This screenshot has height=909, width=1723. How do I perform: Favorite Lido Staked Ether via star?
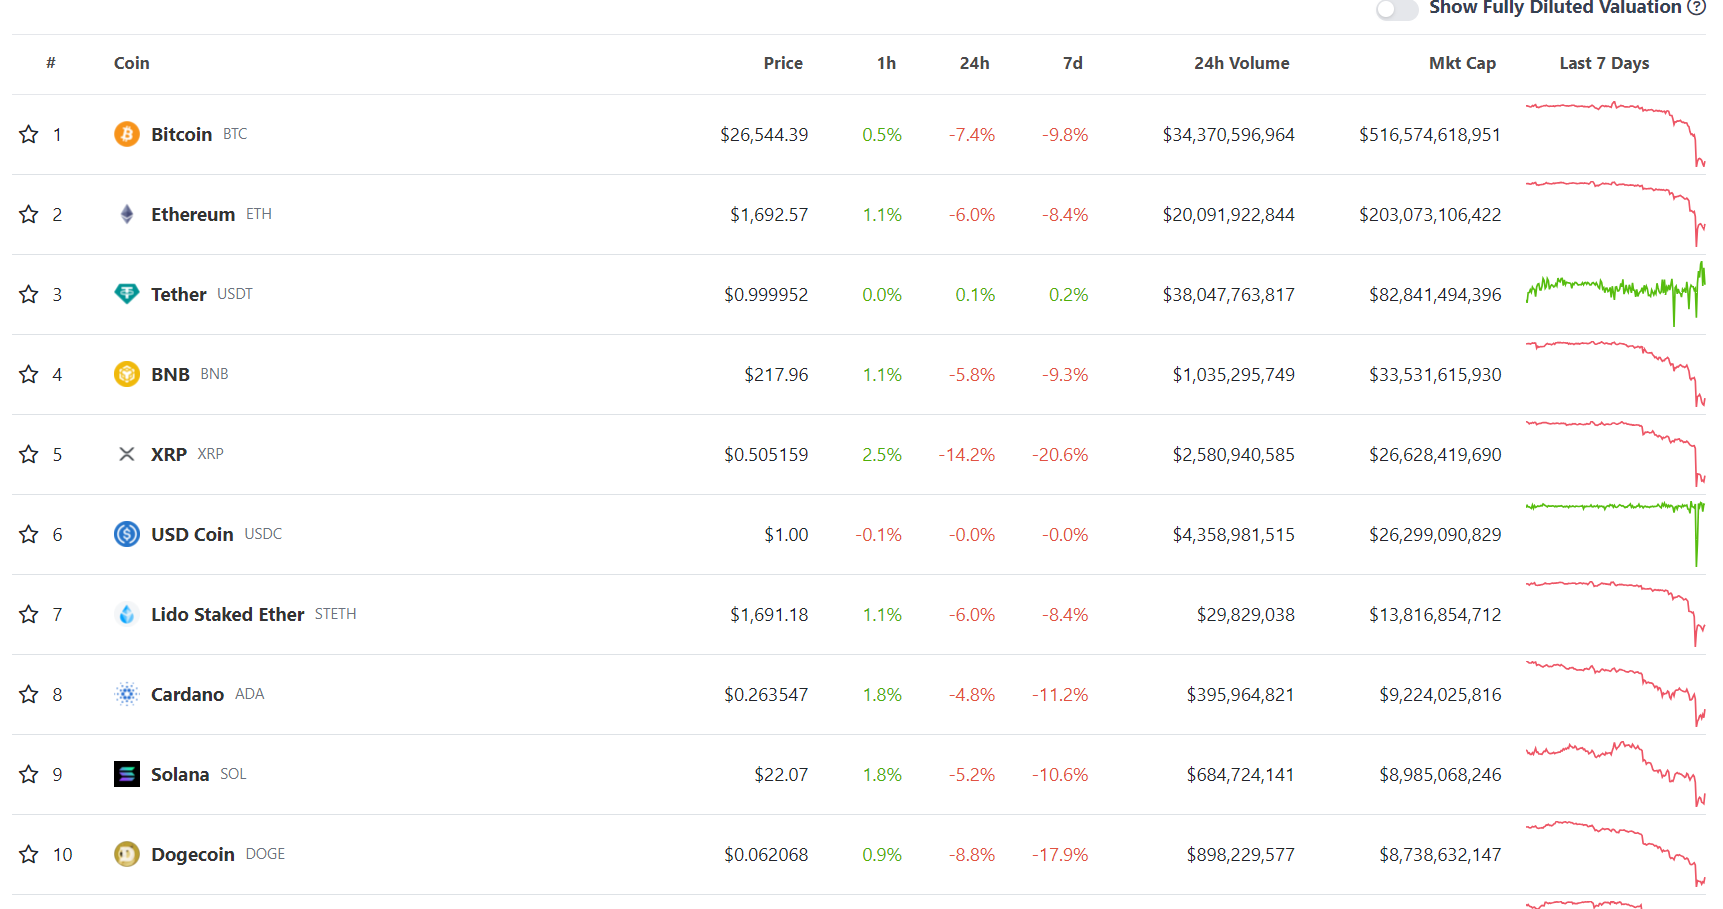tap(29, 614)
